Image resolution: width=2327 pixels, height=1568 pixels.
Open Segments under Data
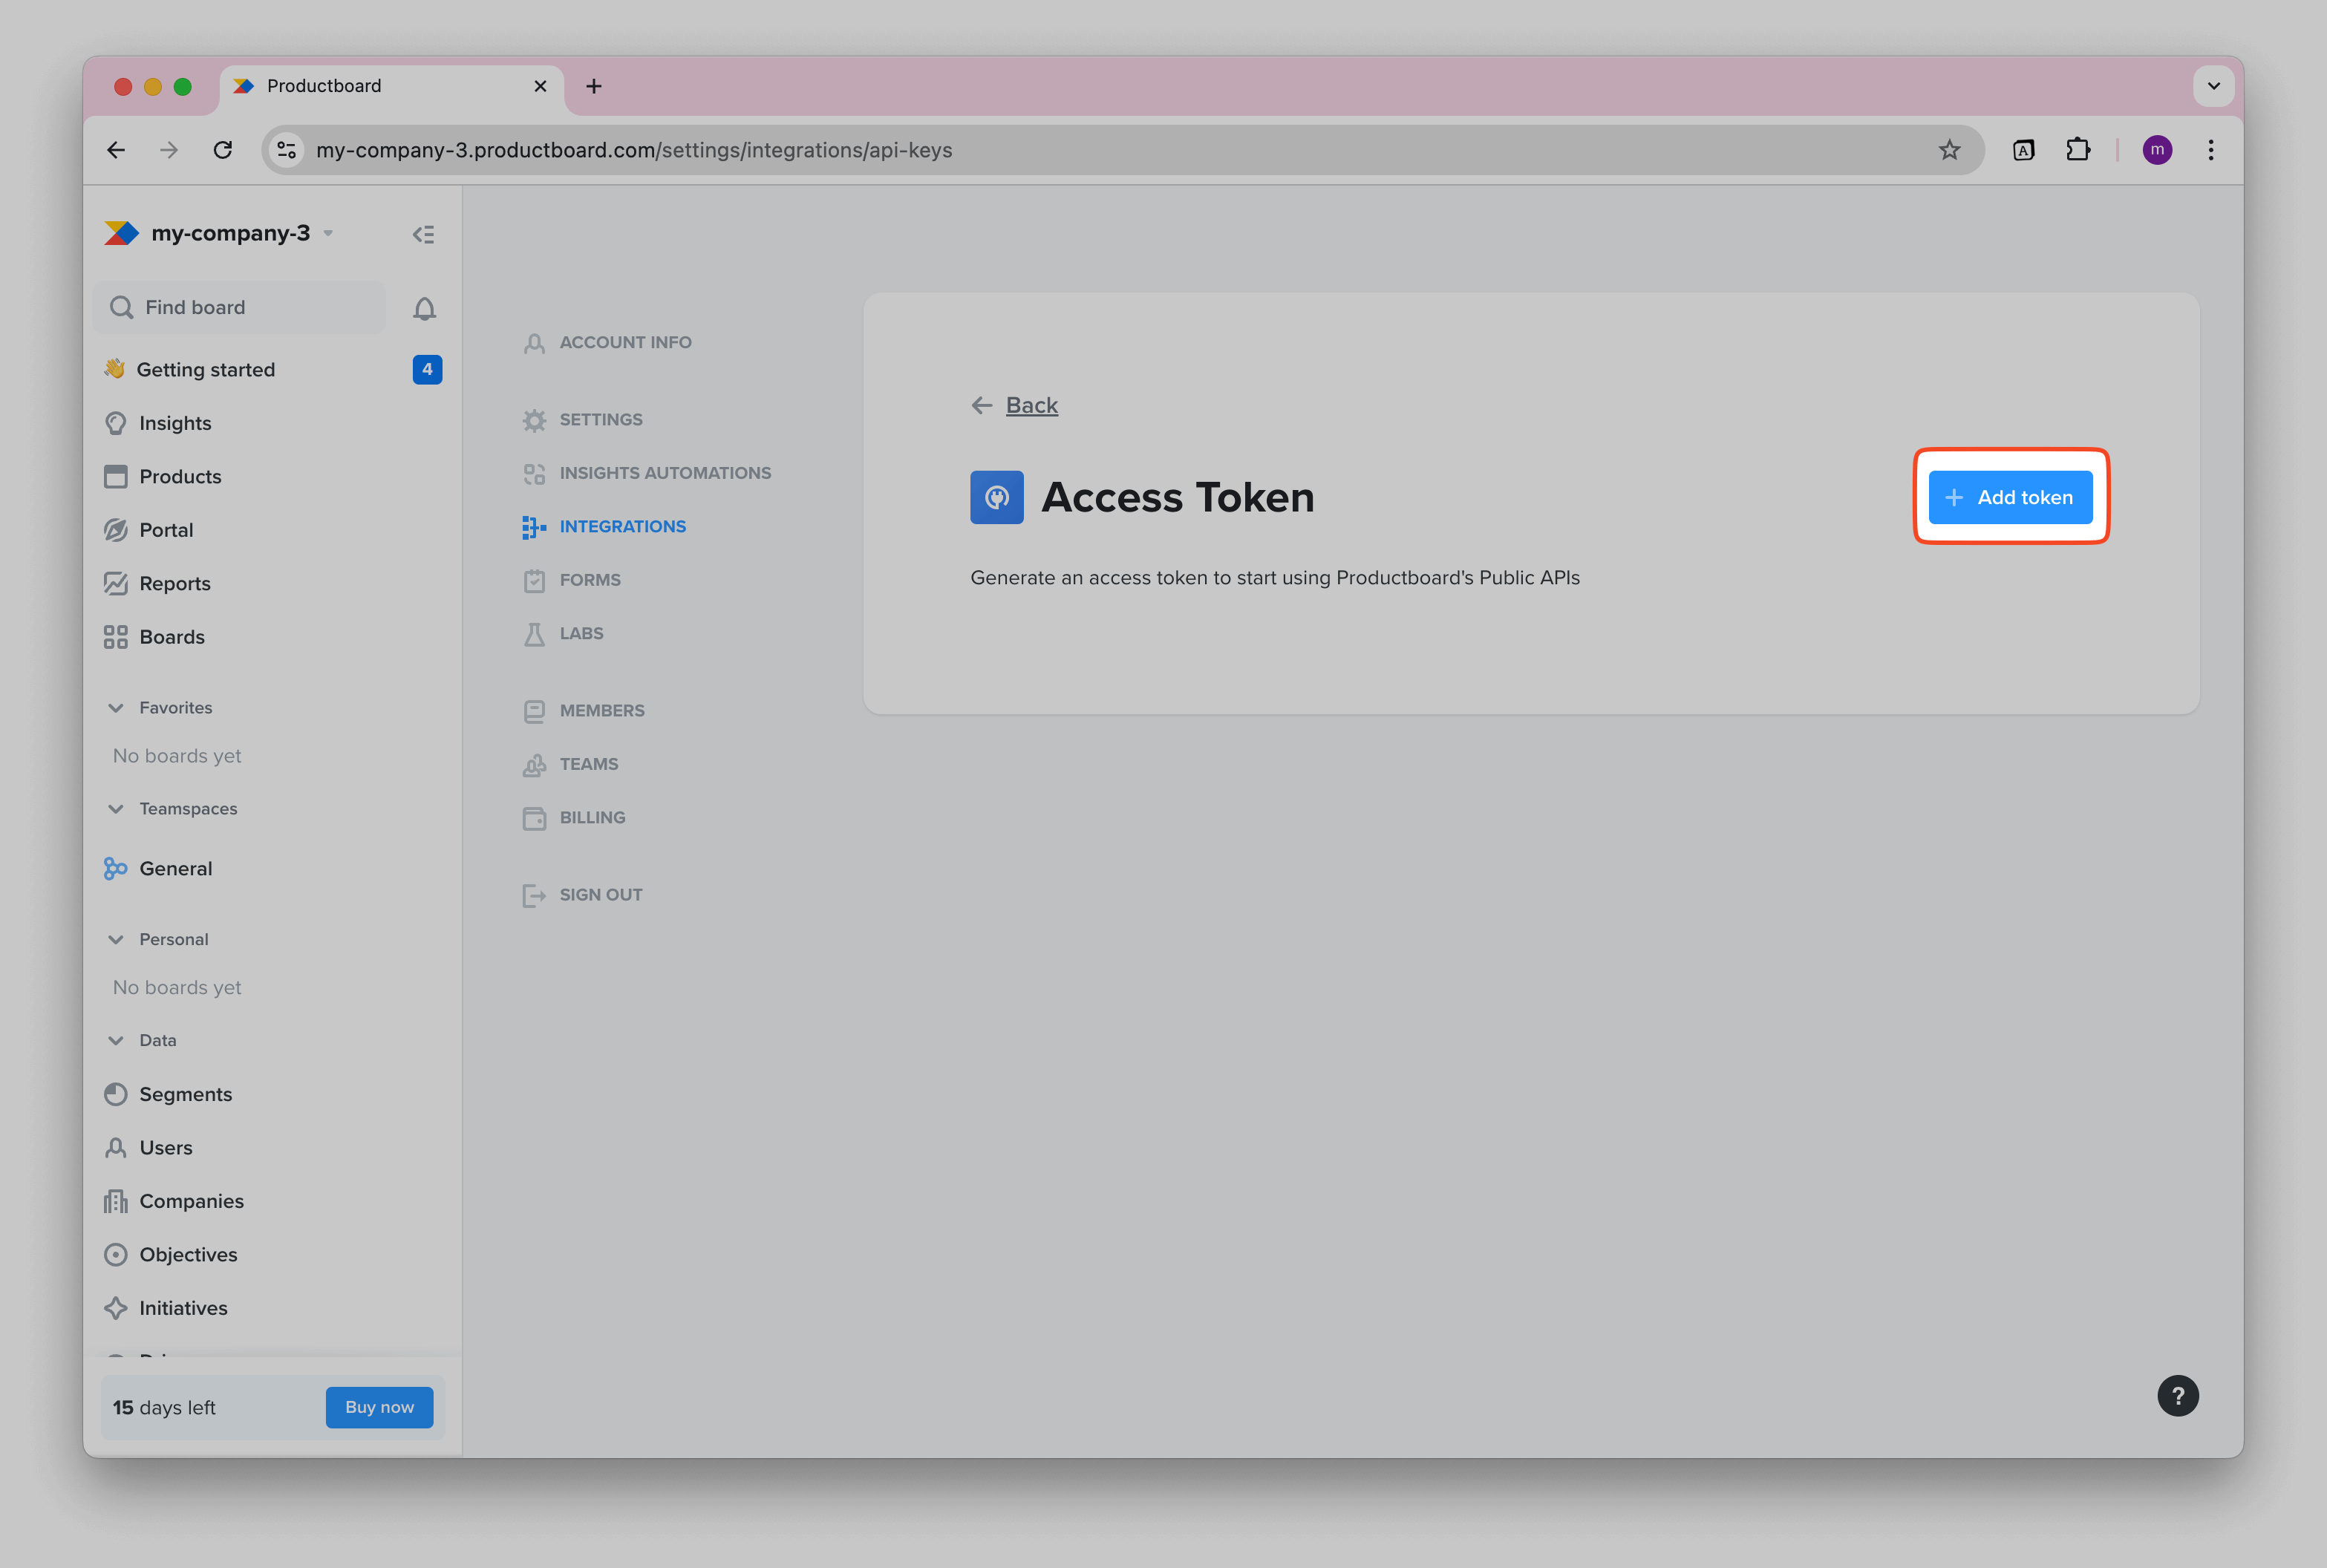(x=185, y=1094)
